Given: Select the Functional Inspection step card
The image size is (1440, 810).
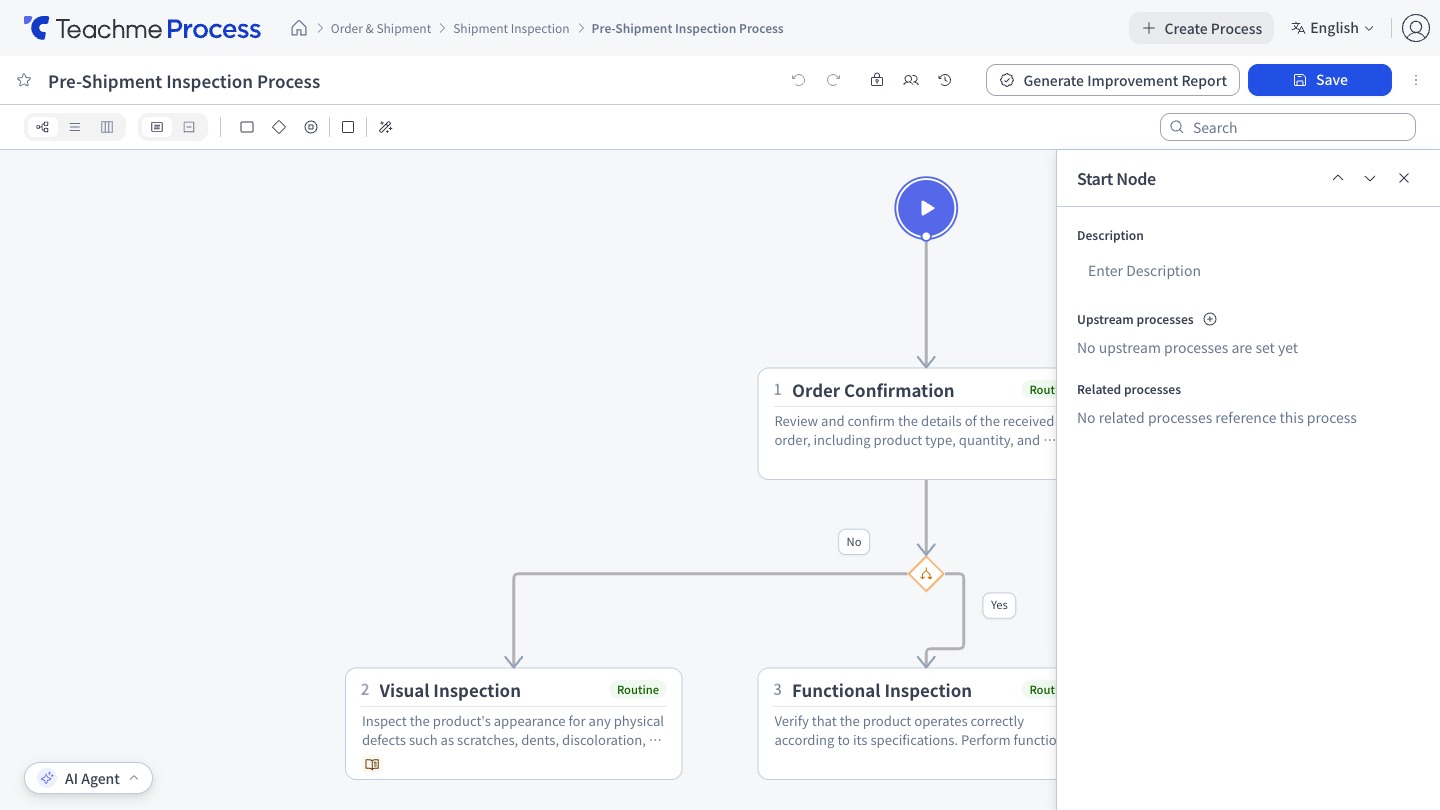Looking at the screenshot, I should click(x=907, y=724).
